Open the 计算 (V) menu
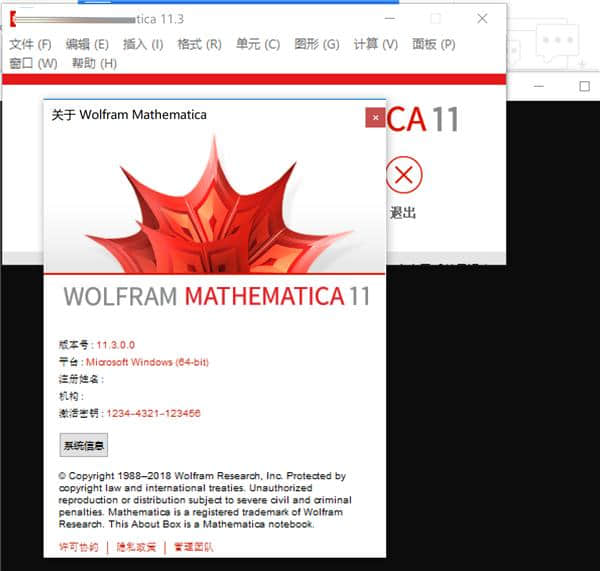Viewport: 600px width, 571px height. coord(375,44)
